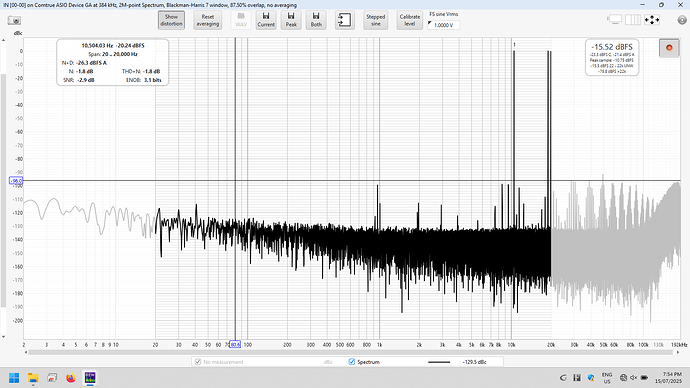Toggle the Spectrum trace checkbox

click(x=352, y=362)
